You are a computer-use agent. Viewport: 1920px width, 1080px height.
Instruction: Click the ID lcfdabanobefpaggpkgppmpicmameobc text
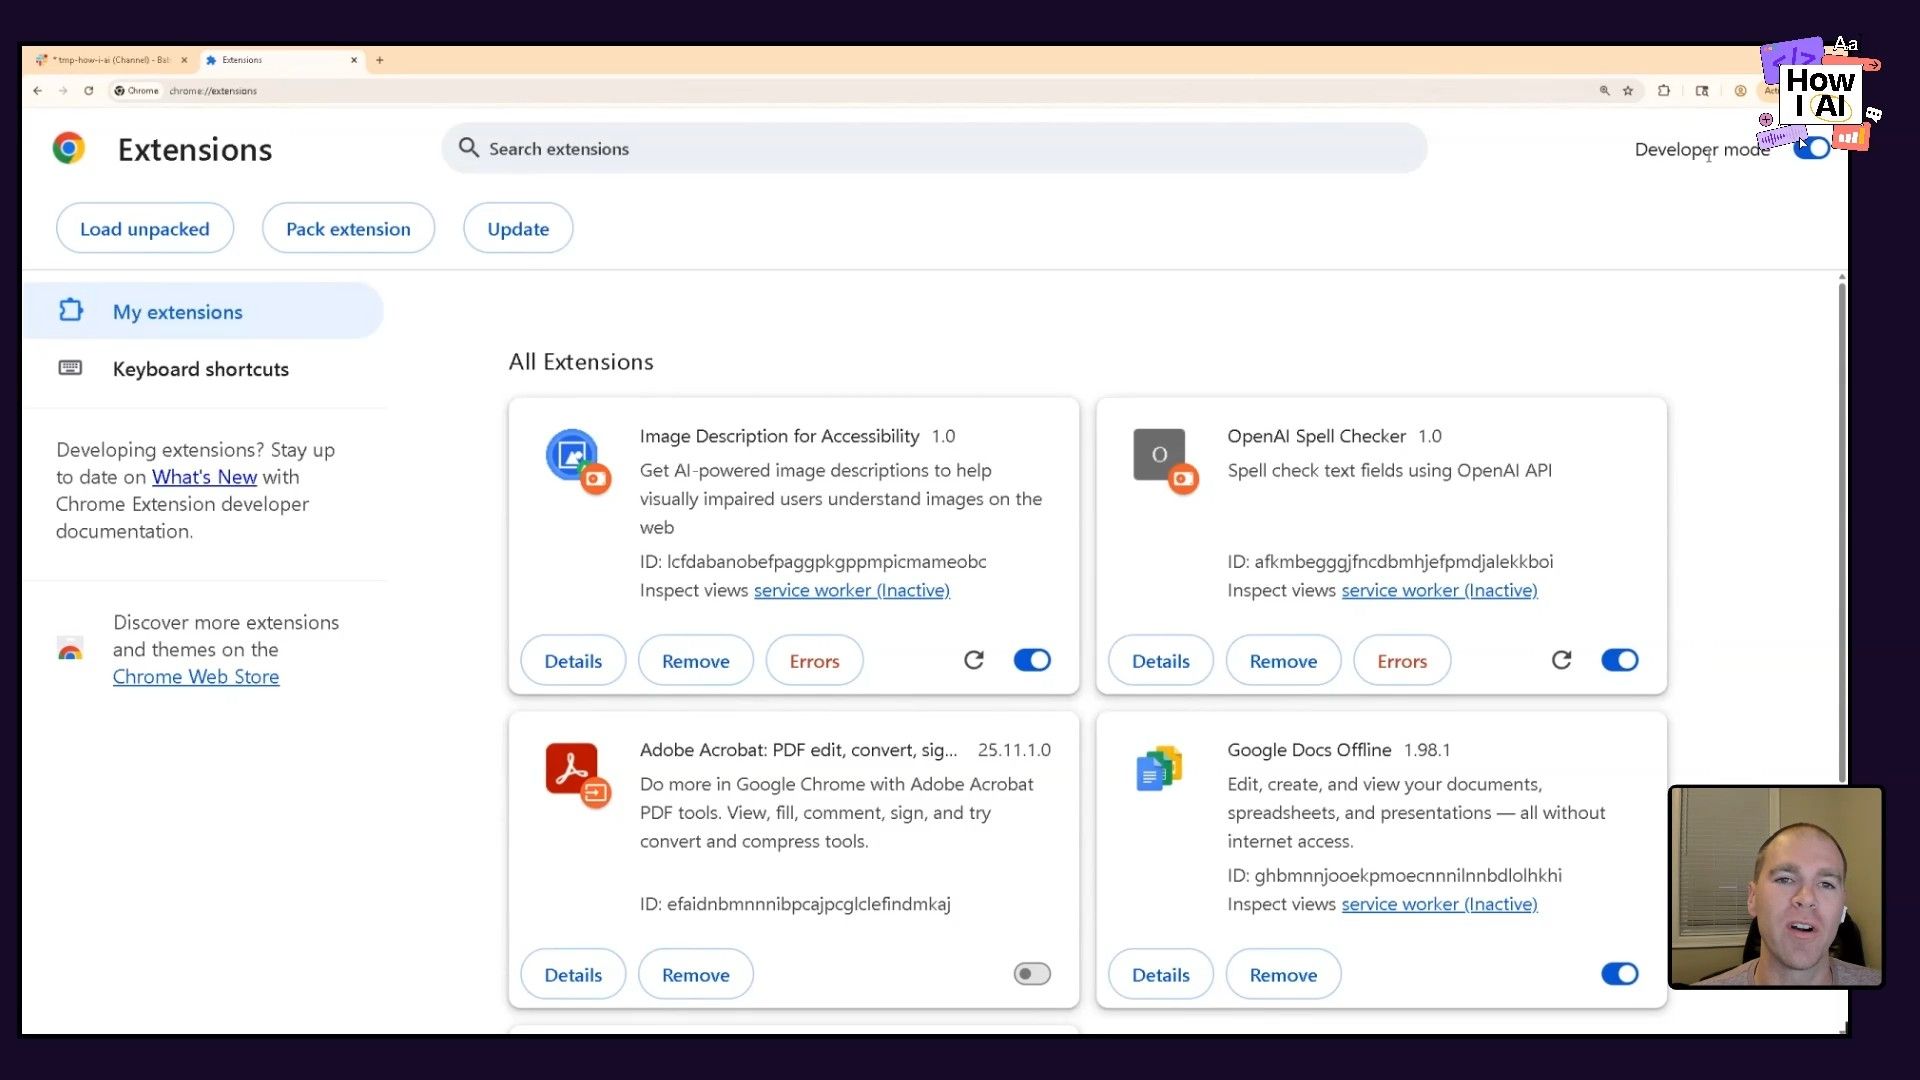[813, 562]
